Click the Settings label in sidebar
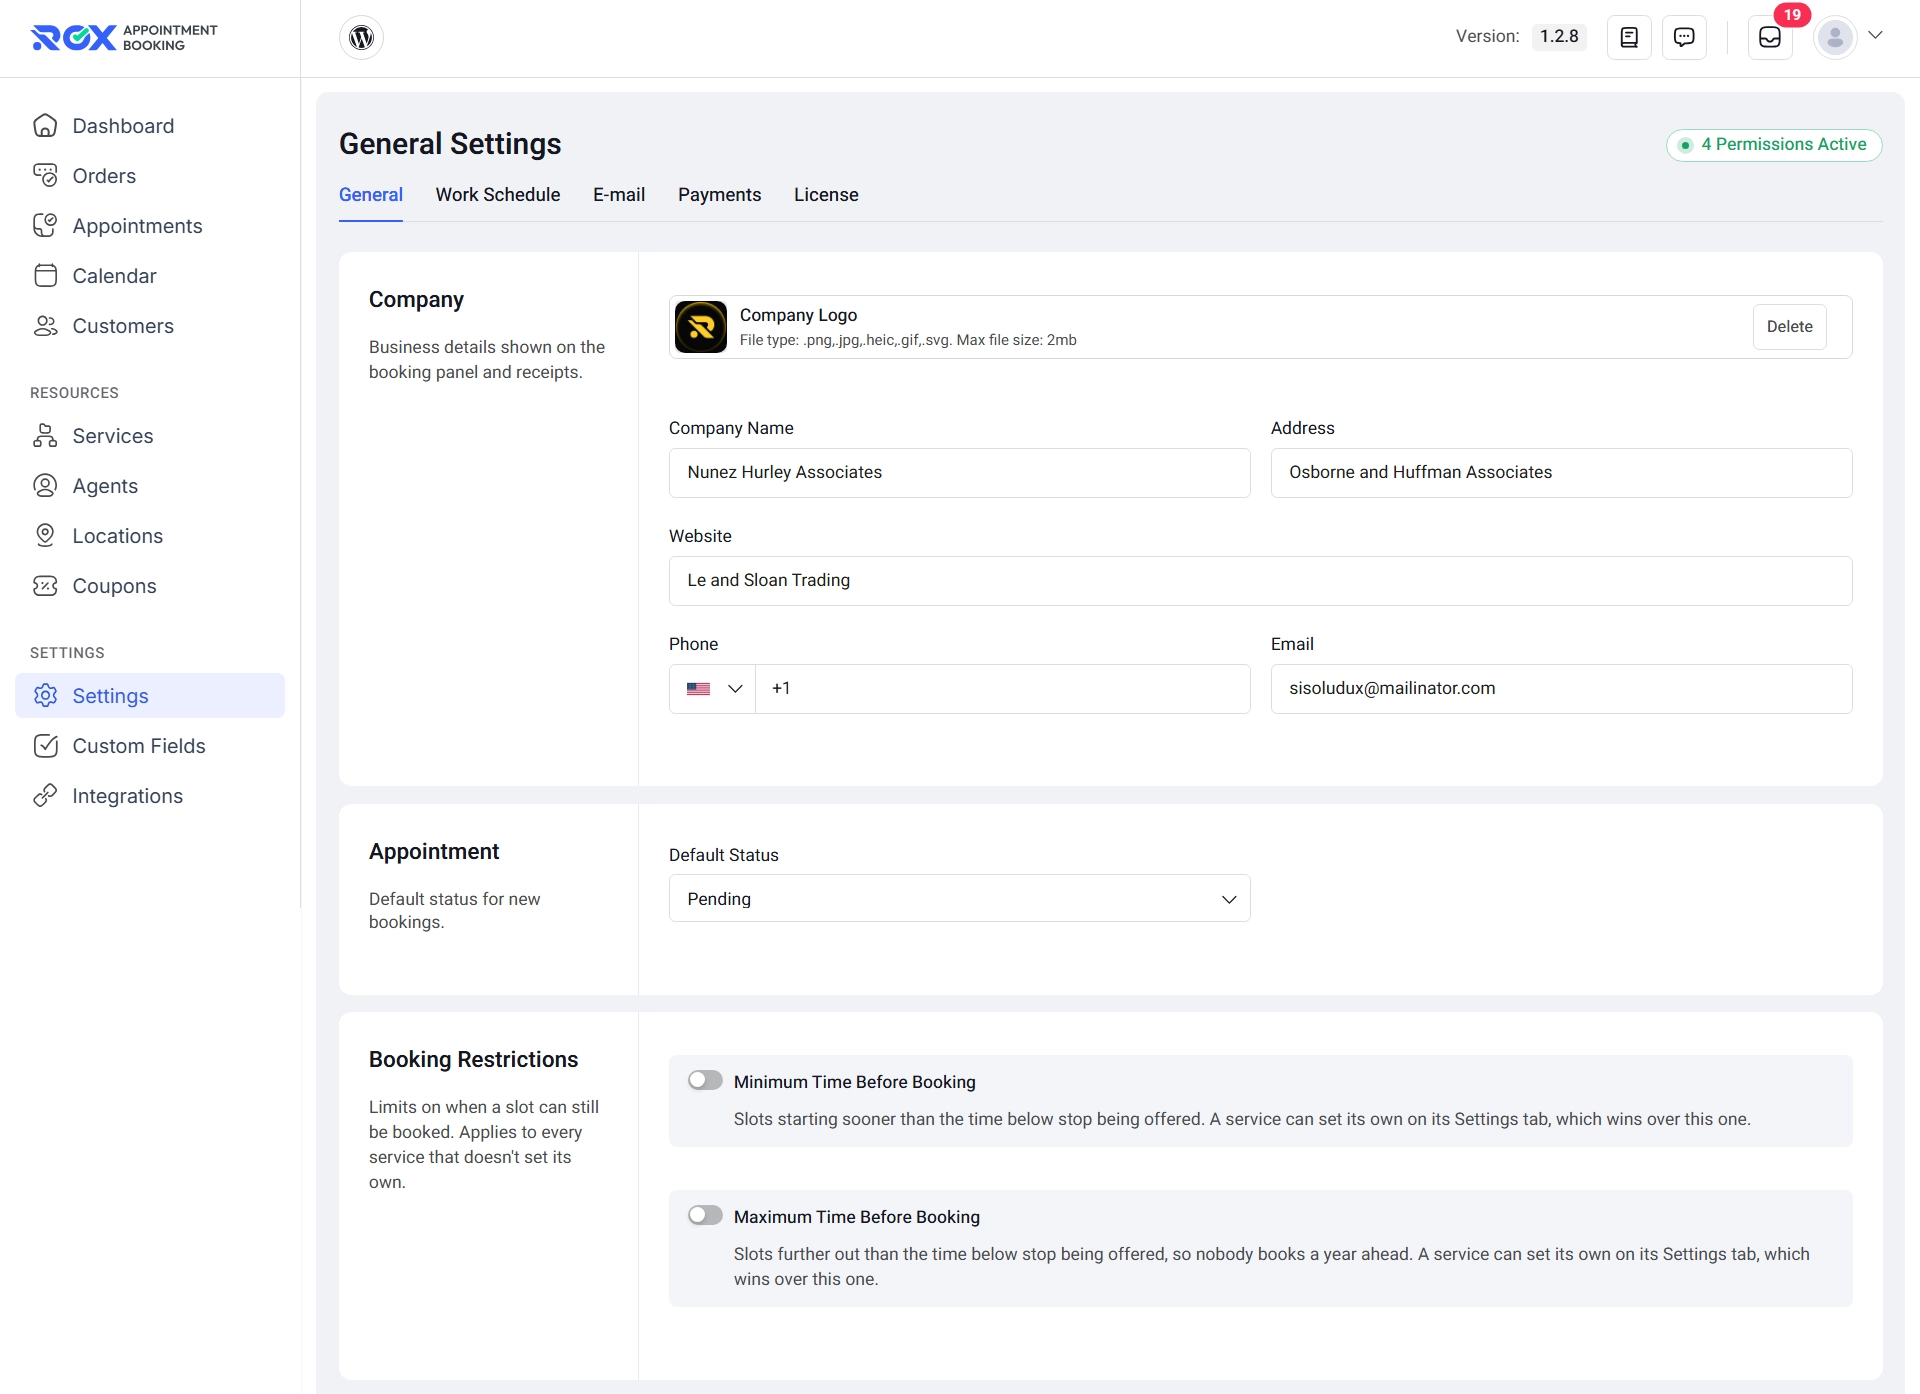The width and height of the screenshot is (1920, 1394). point(110,696)
